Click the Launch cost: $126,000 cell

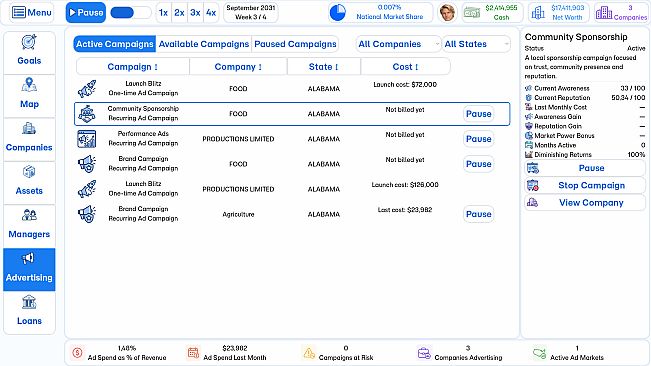click(405, 185)
